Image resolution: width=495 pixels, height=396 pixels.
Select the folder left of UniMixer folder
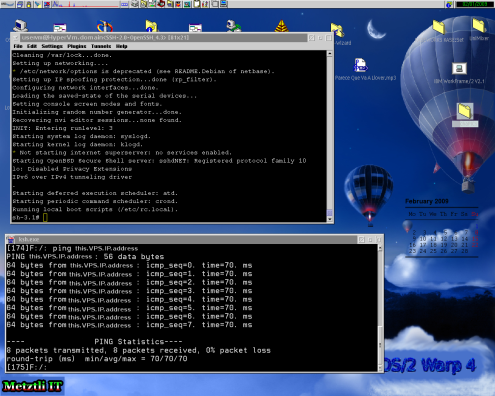439,27
